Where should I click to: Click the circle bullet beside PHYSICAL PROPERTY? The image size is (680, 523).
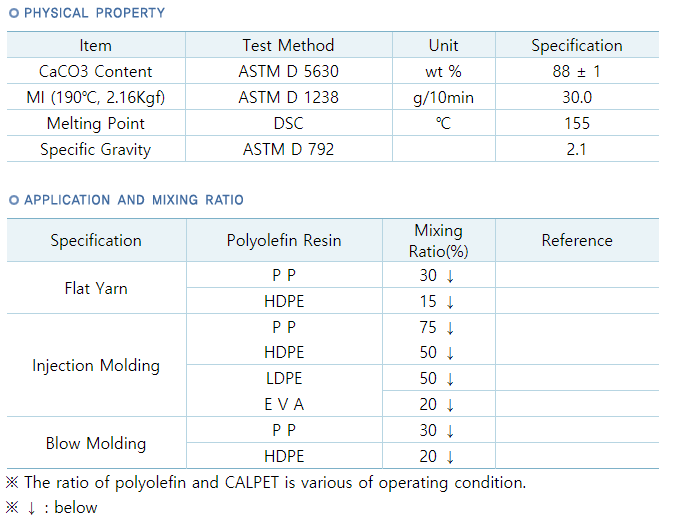click(x=14, y=13)
